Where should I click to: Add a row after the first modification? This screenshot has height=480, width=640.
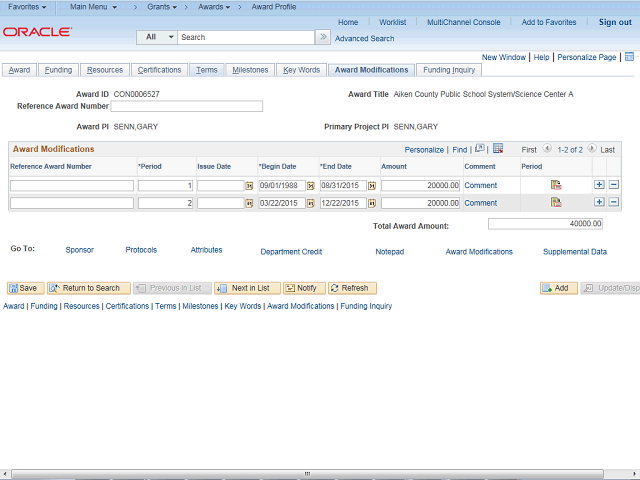599,185
